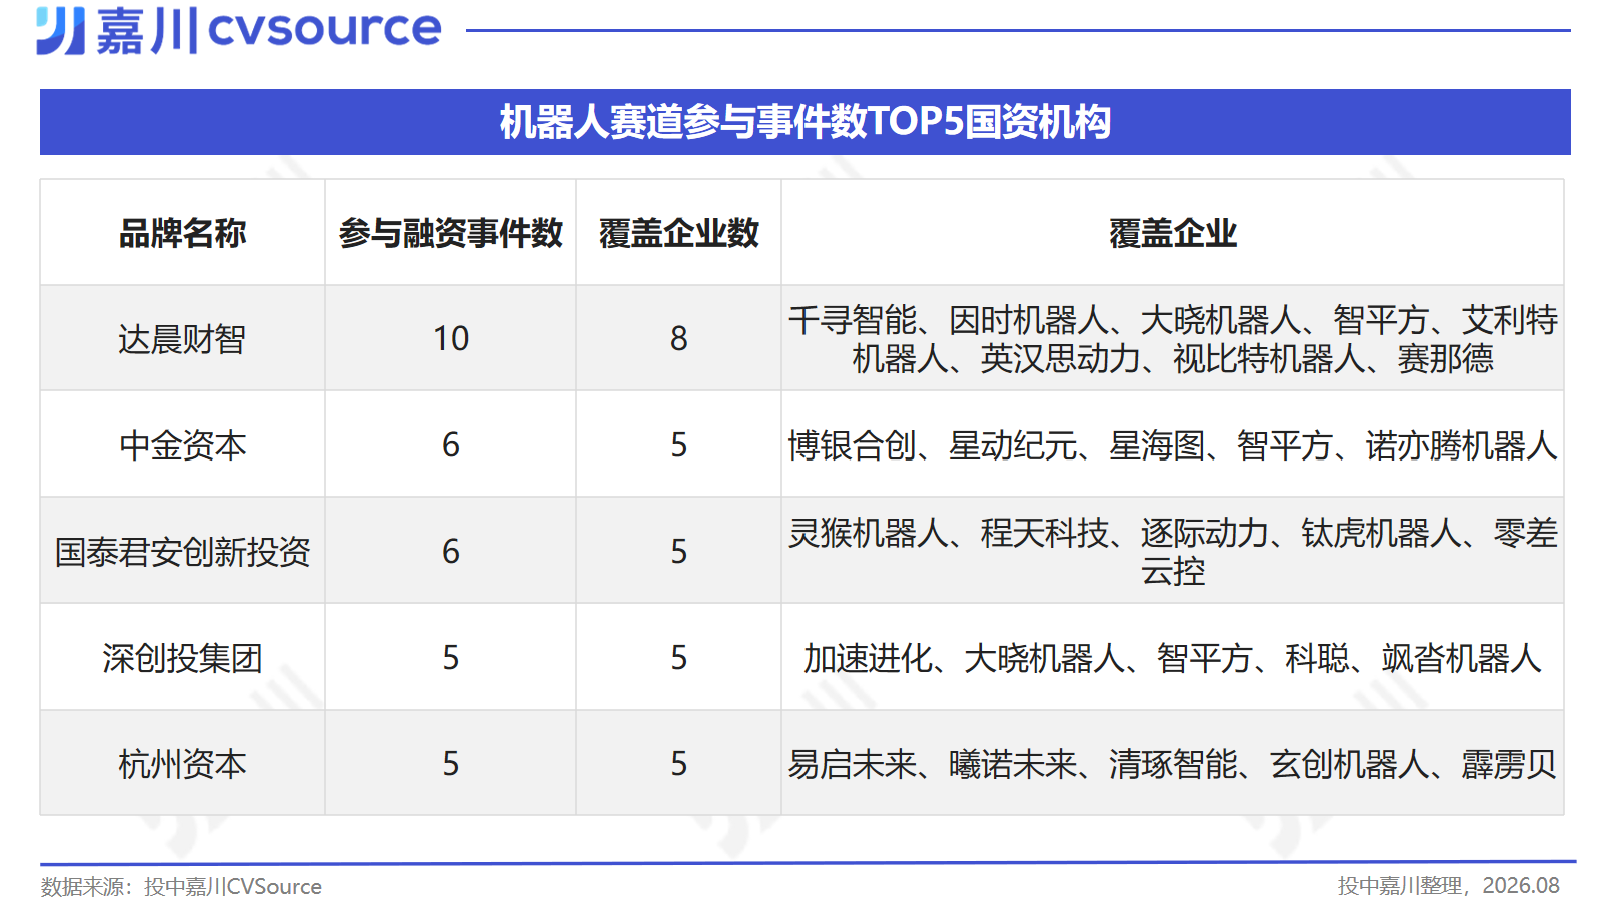Select the company name 博银合创
Viewport: 1604px width, 916px height.
(852, 445)
